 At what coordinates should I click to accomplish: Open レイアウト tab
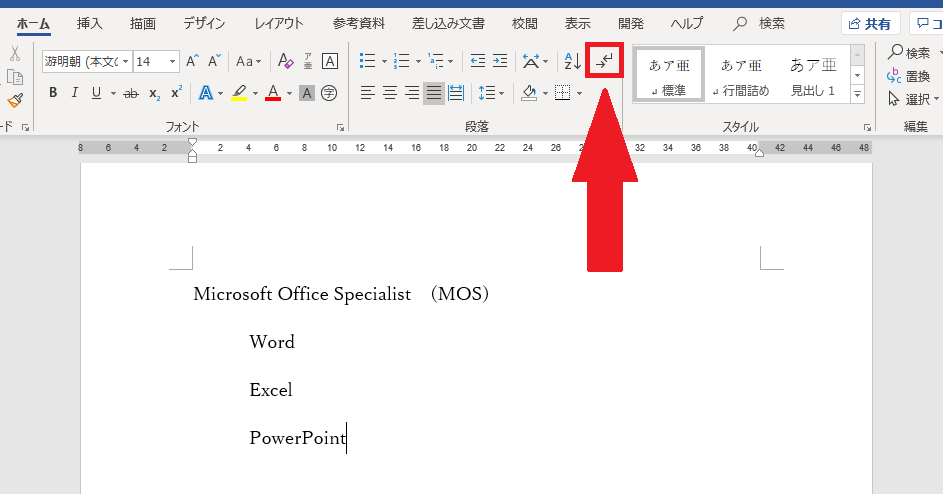click(279, 23)
